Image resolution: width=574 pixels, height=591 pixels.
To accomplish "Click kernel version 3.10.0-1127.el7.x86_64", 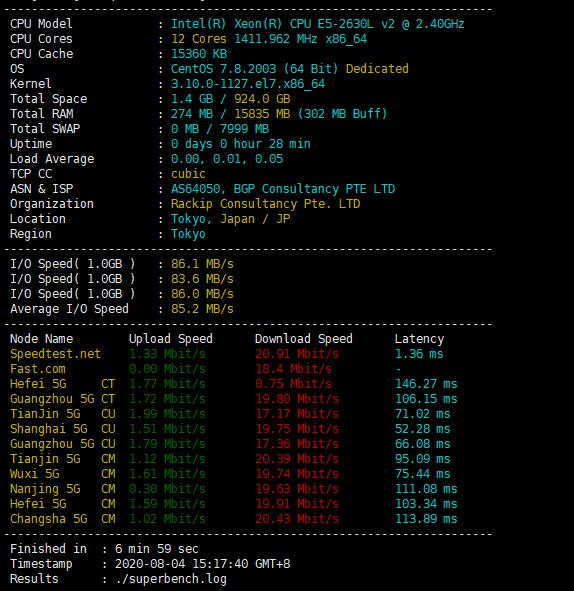I will (248, 84).
